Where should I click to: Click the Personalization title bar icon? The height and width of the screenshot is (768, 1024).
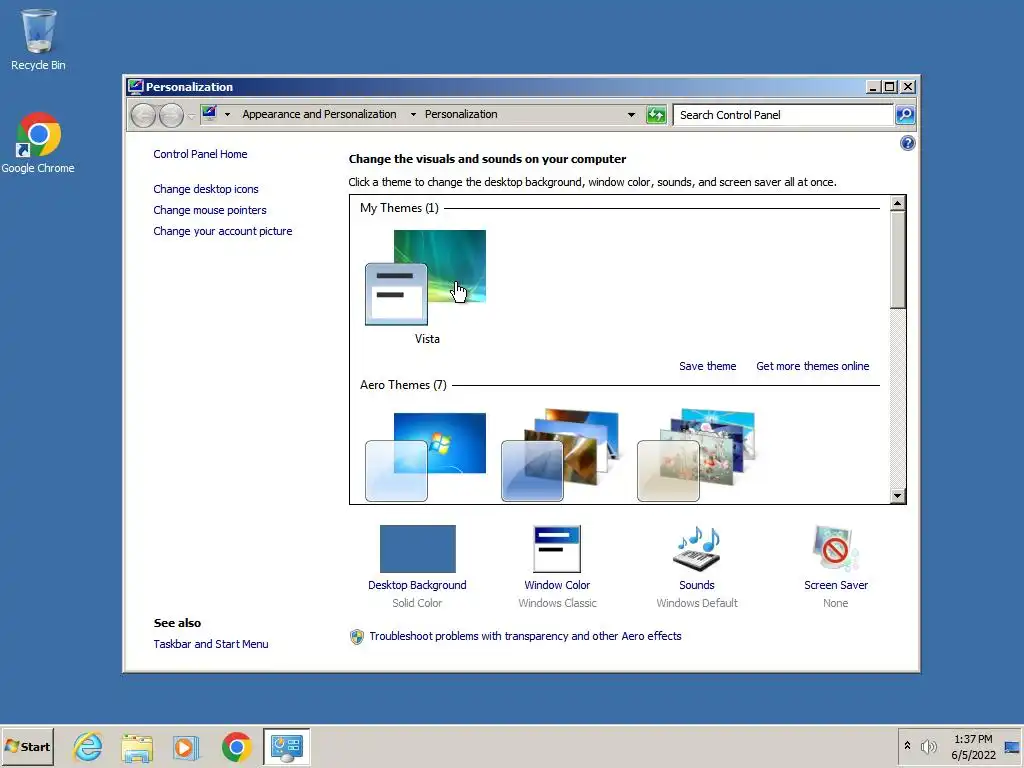(x=136, y=87)
